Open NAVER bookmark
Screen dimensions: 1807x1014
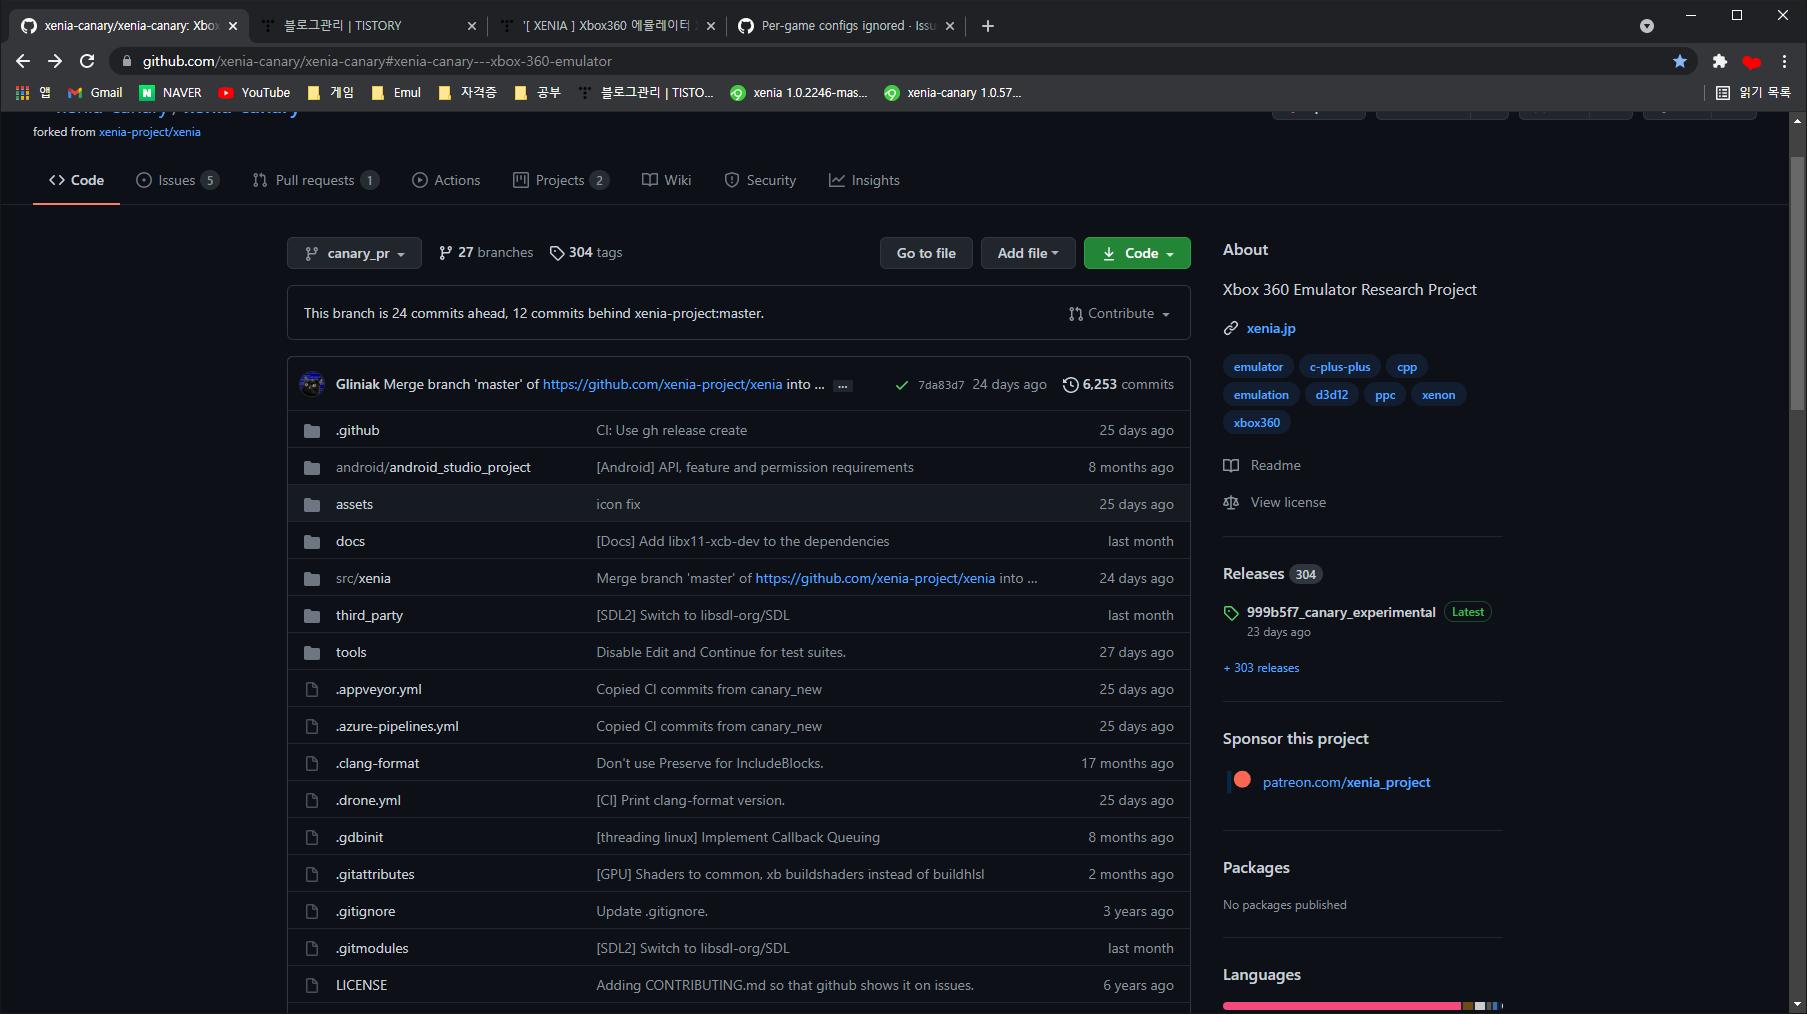click(x=170, y=92)
